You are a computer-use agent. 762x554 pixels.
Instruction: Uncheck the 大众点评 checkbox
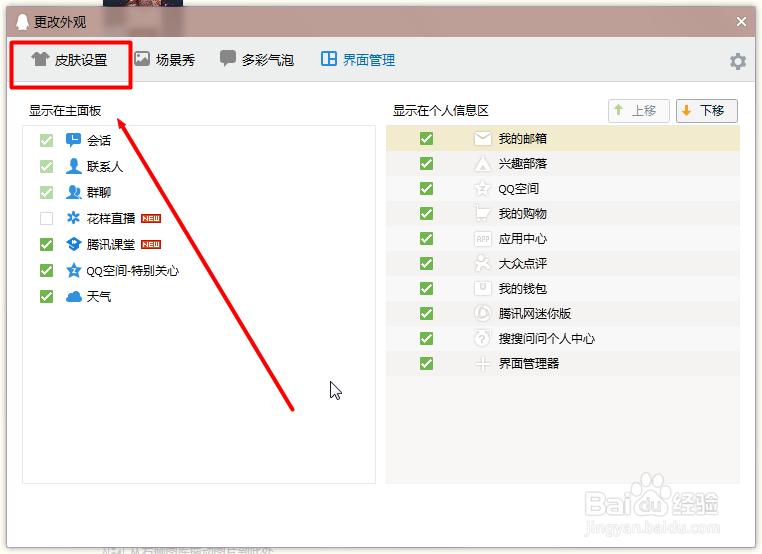(x=426, y=263)
